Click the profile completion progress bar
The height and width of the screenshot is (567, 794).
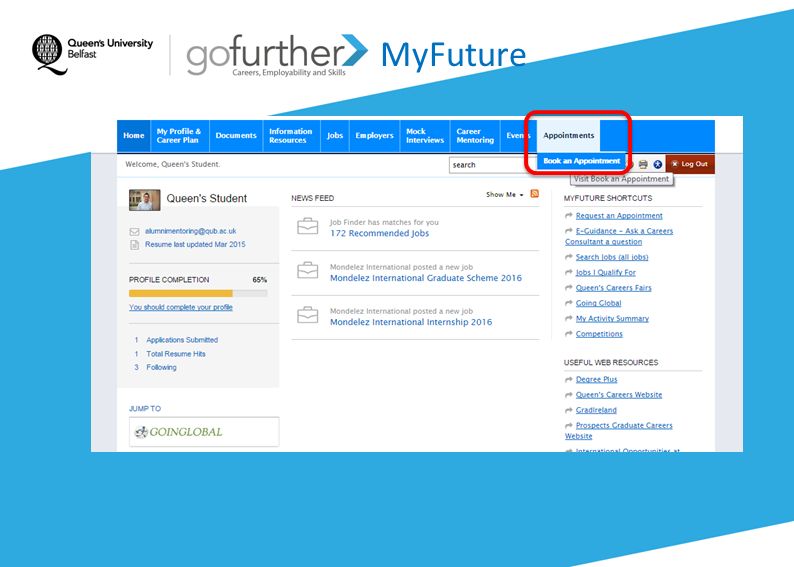click(198, 293)
